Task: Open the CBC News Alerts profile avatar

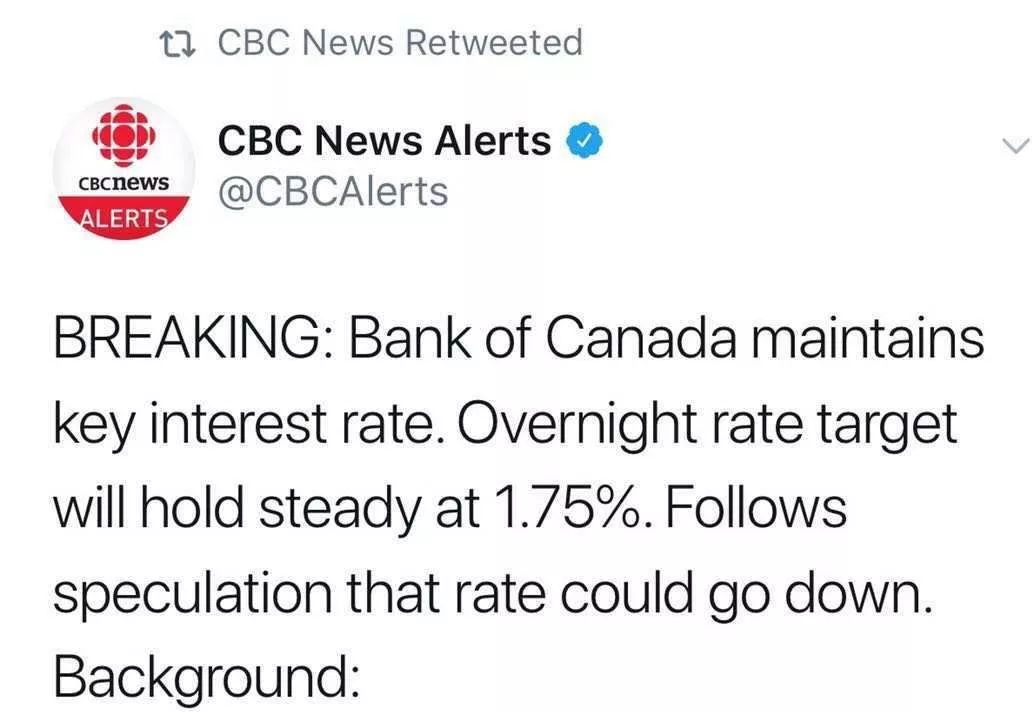Action: click(x=123, y=169)
